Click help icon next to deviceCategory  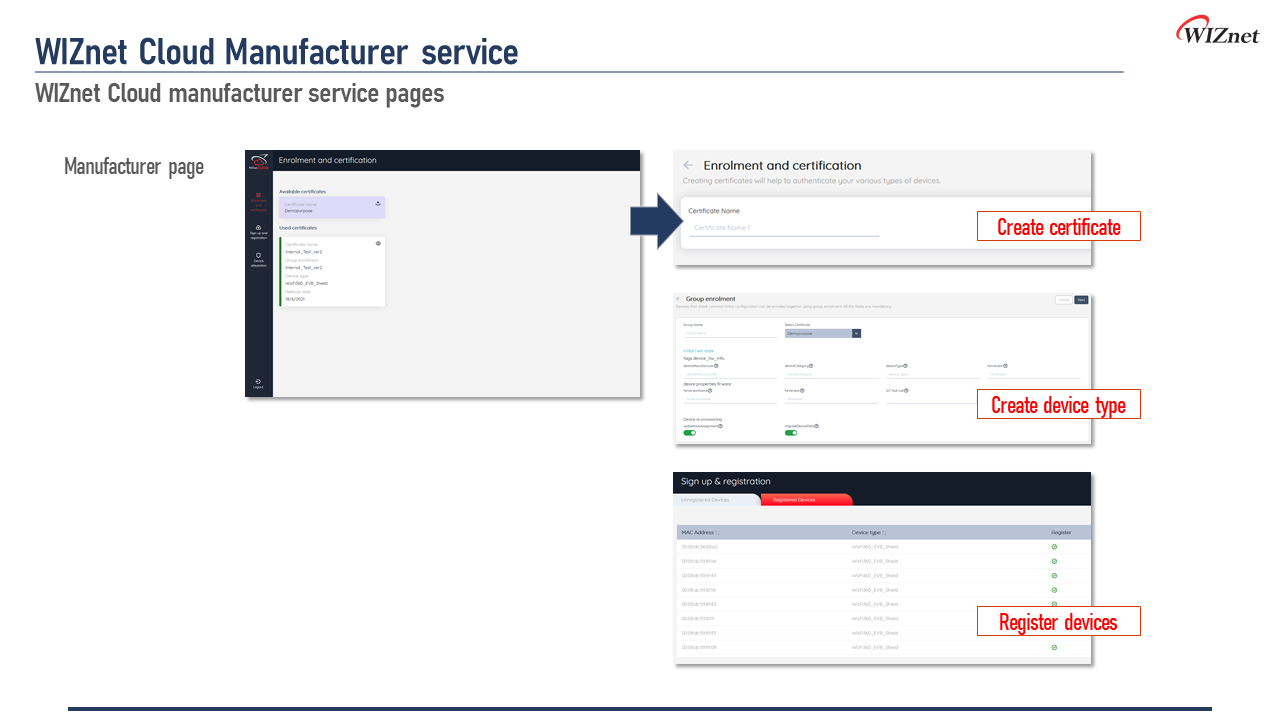tap(811, 366)
